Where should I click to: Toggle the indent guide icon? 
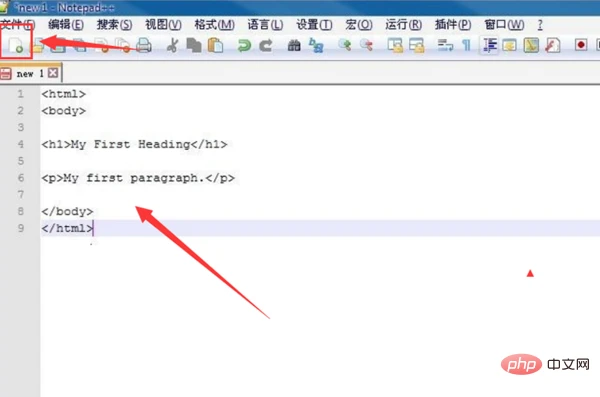489,46
